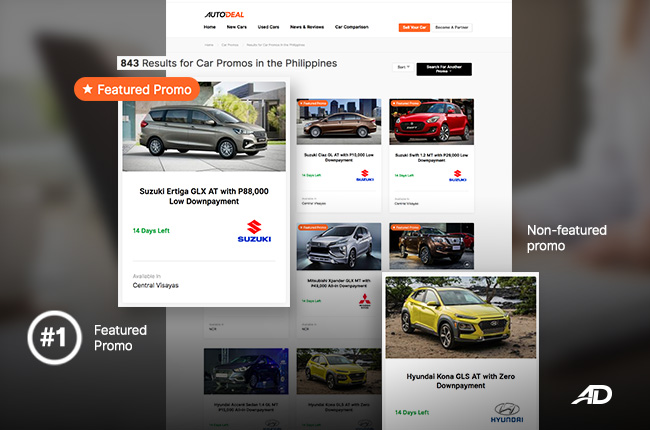Open the Used Cars menu
Viewport: 650px width, 430px height.
click(x=268, y=27)
